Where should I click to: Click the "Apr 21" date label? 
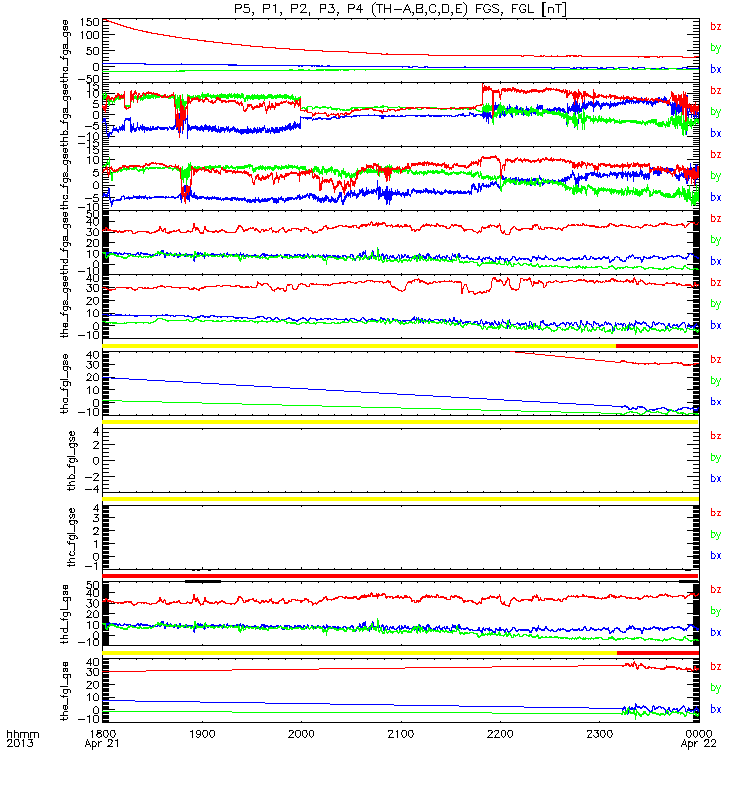click(x=102, y=744)
